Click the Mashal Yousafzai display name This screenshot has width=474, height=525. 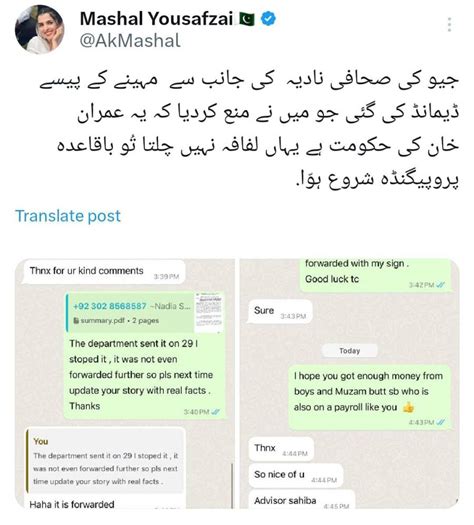click(x=156, y=19)
